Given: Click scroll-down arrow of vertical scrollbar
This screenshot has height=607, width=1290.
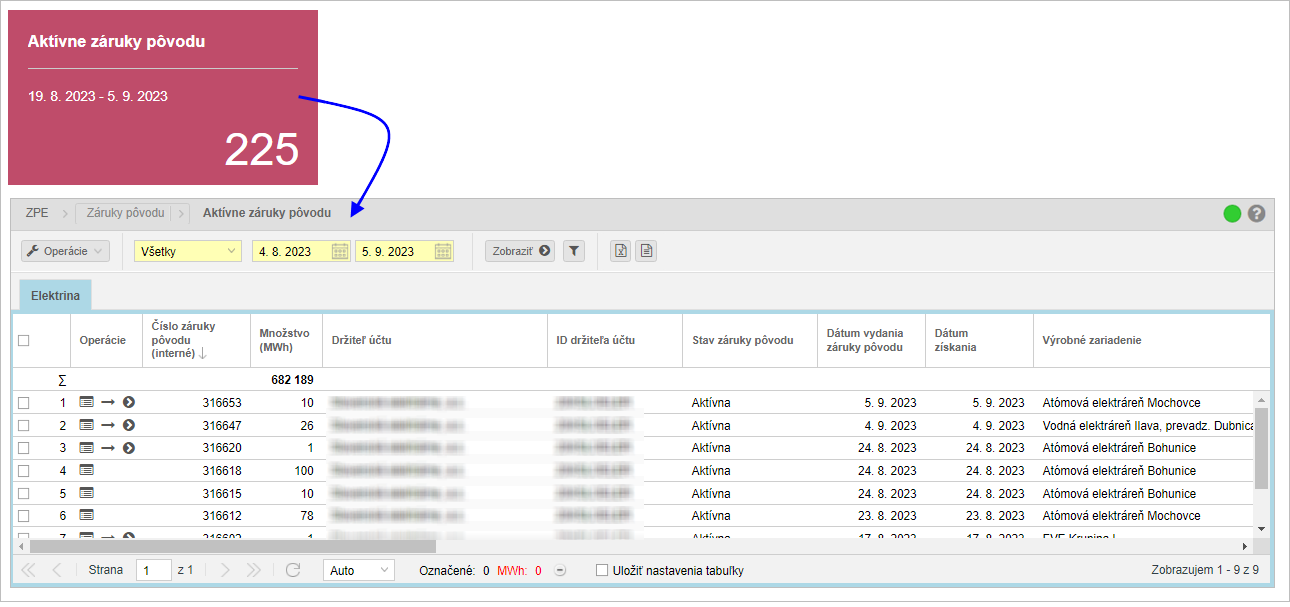Looking at the screenshot, I should pos(1262,528).
